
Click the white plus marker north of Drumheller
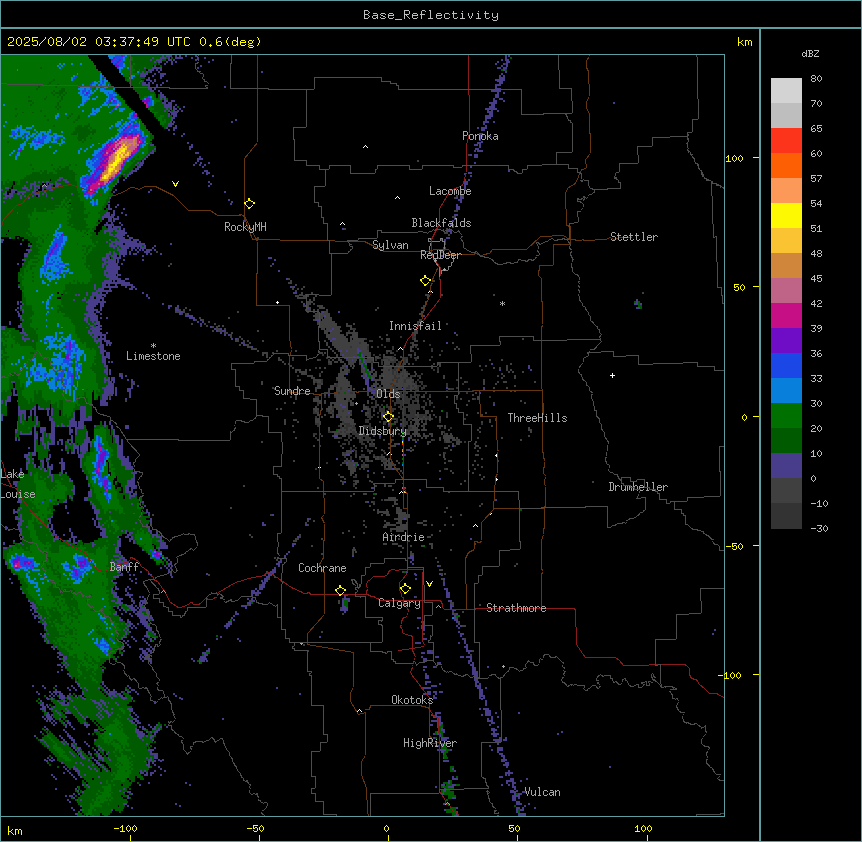[x=612, y=375]
